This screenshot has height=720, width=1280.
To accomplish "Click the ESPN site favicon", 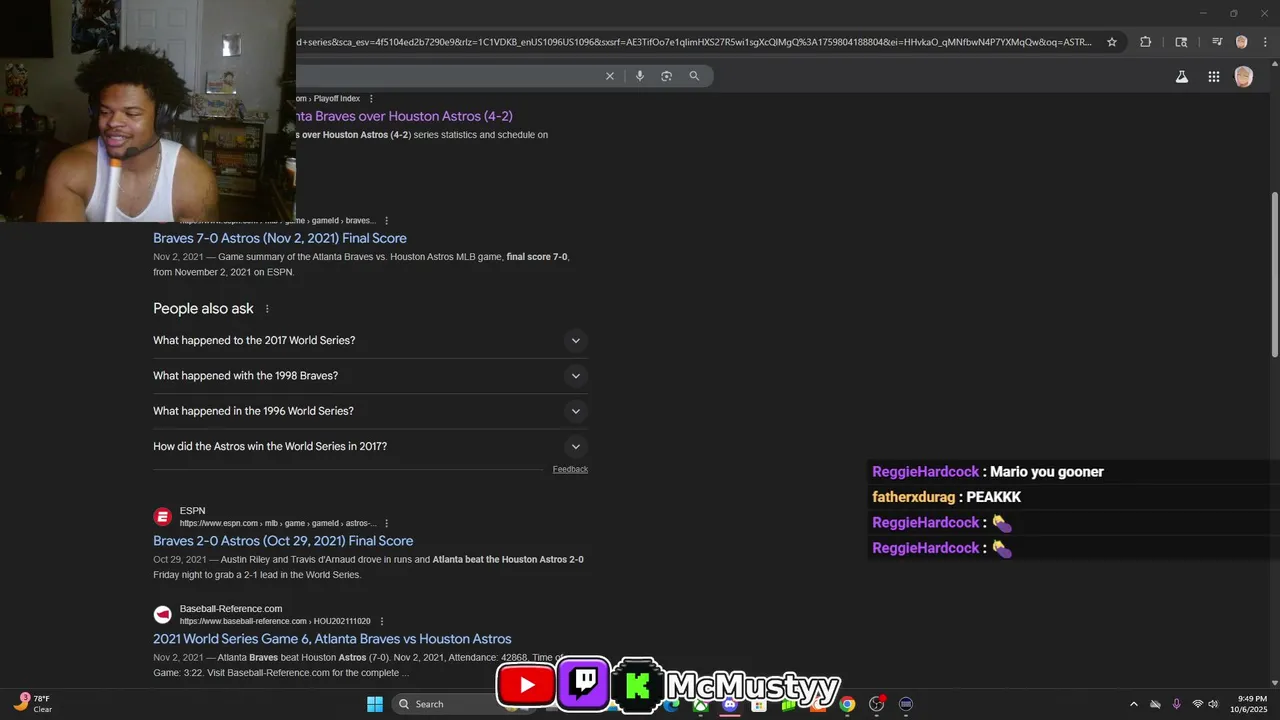I will point(162,517).
